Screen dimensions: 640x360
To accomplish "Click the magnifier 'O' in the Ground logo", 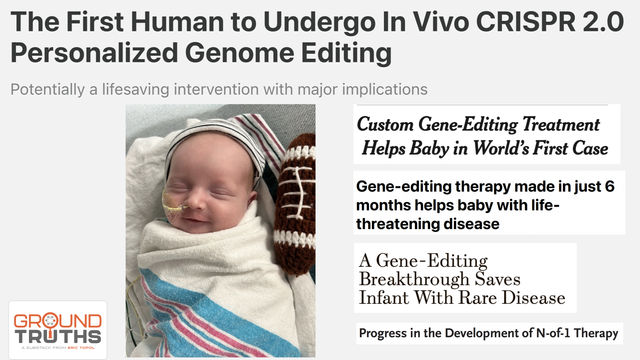I will point(50,321).
